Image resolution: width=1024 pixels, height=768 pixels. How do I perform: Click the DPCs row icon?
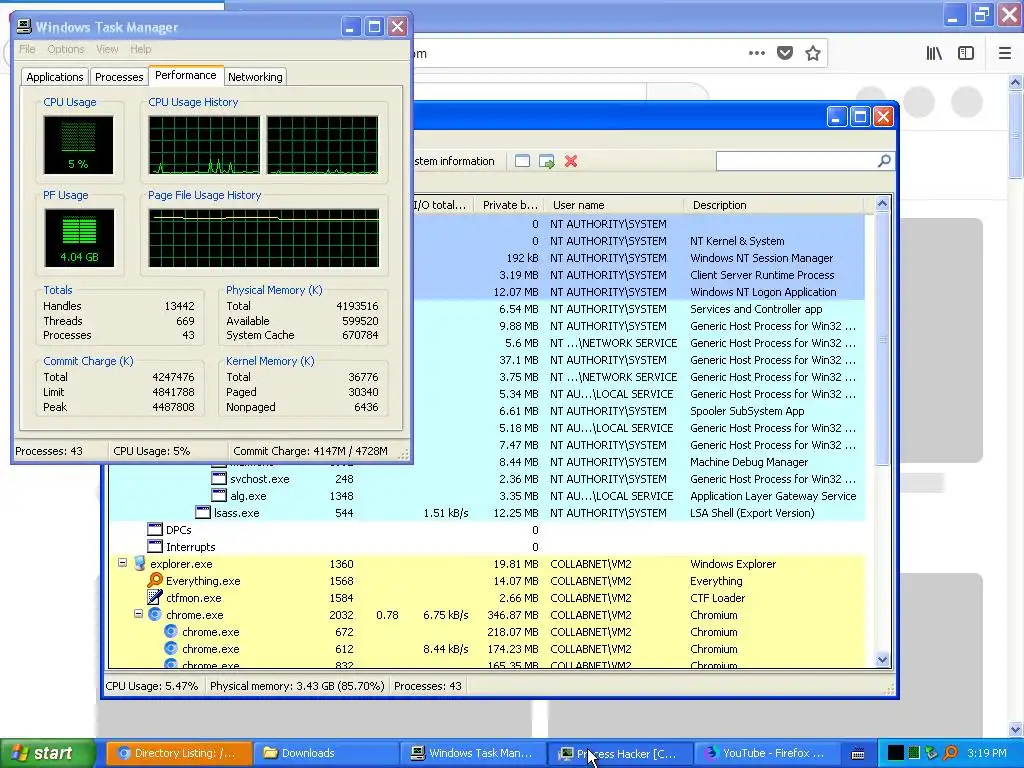pos(155,529)
